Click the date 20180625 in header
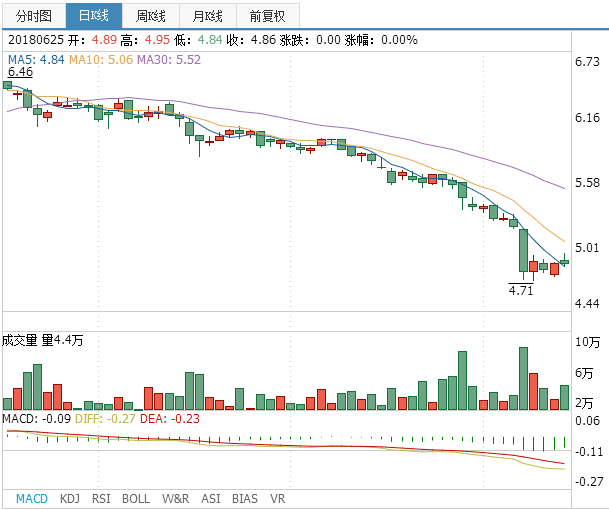 (36, 40)
